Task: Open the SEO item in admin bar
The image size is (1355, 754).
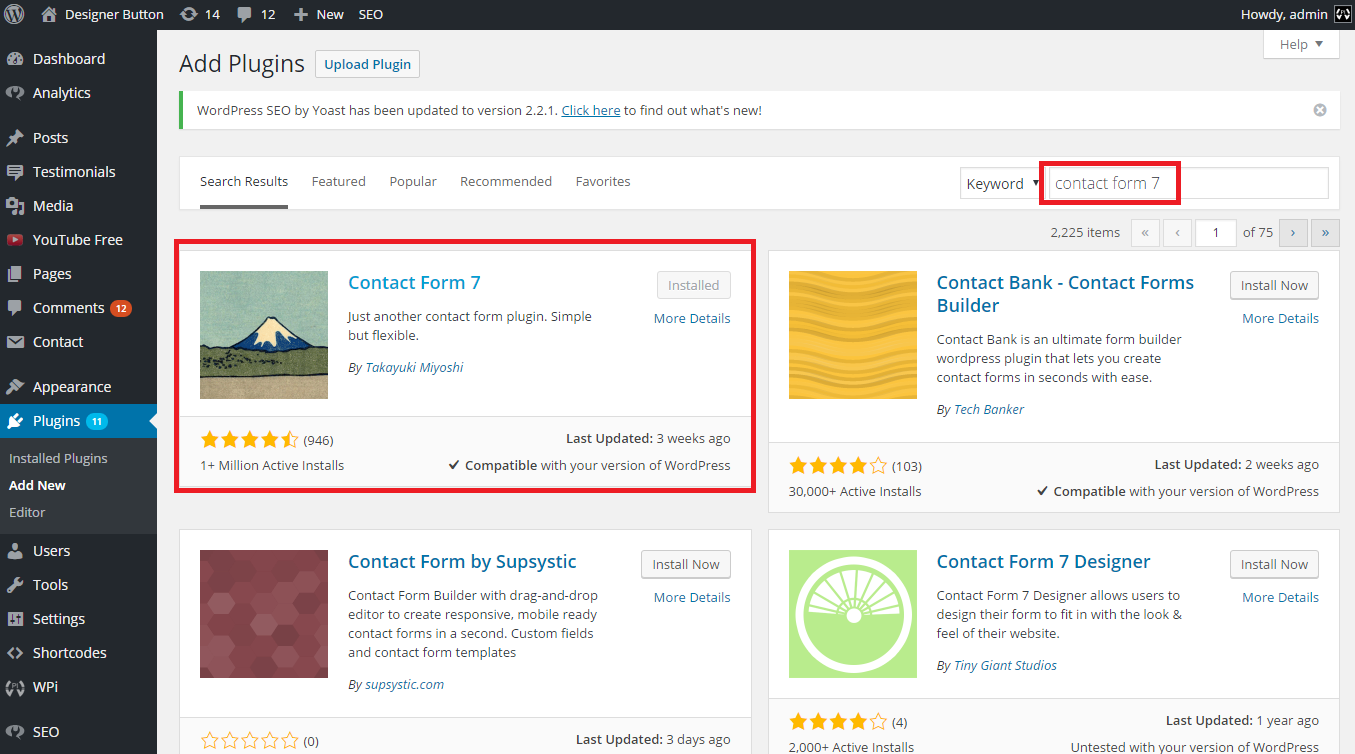Action: pos(370,14)
